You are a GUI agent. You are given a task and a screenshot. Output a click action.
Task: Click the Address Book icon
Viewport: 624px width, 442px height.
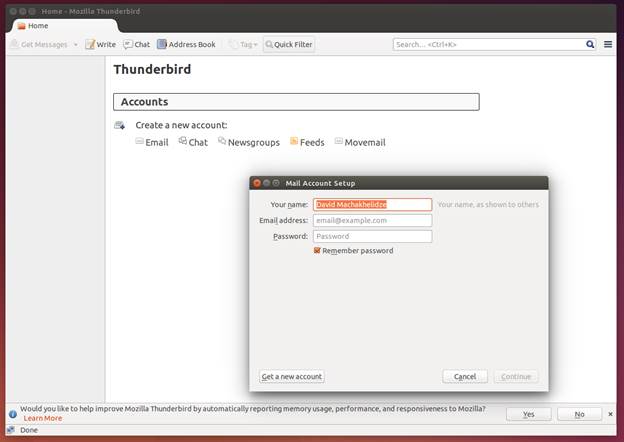tap(162, 44)
